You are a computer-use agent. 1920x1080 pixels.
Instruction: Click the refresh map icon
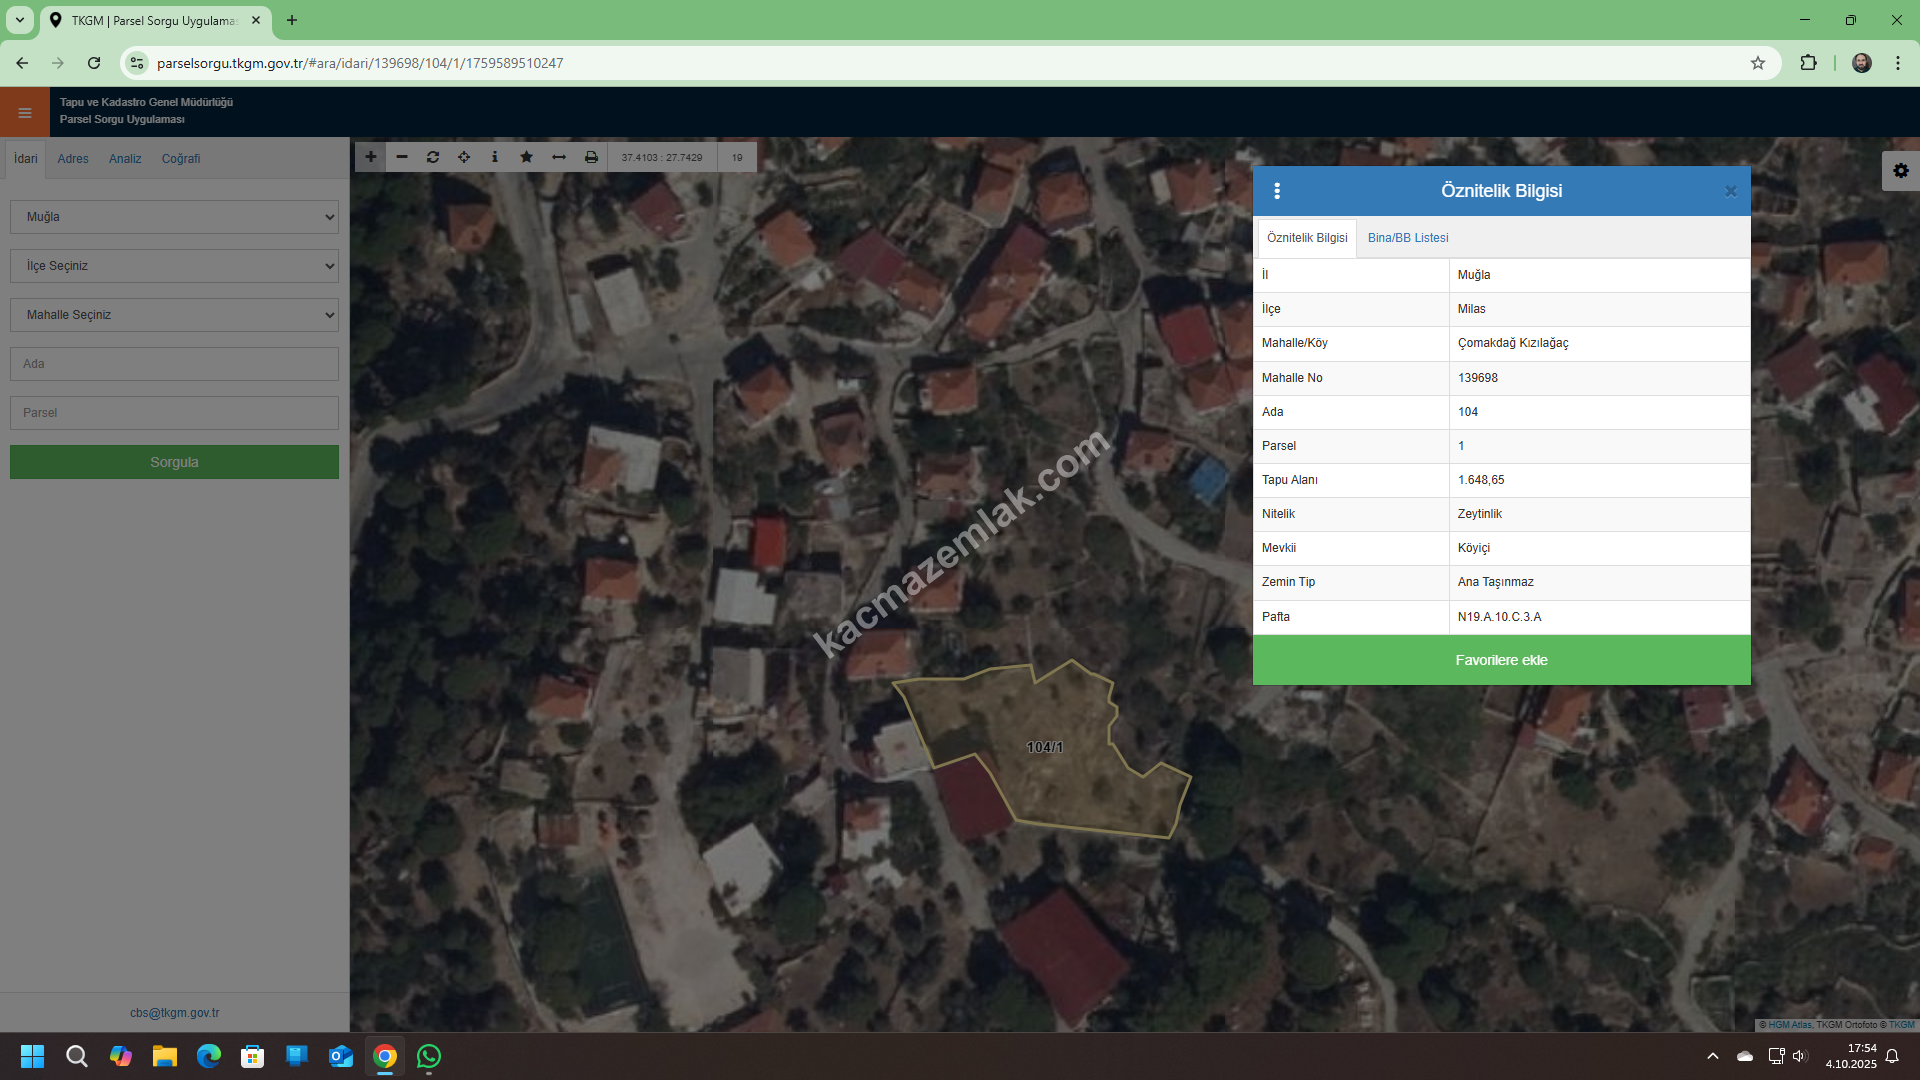433,157
